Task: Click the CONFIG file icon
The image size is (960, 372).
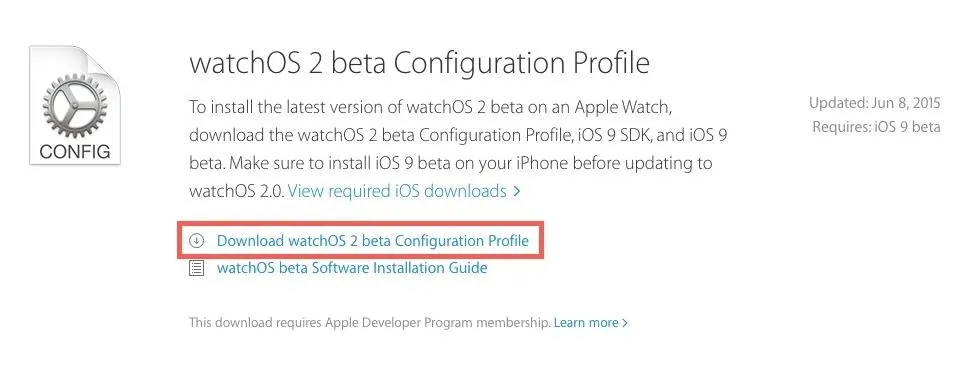Action: pos(75,105)
